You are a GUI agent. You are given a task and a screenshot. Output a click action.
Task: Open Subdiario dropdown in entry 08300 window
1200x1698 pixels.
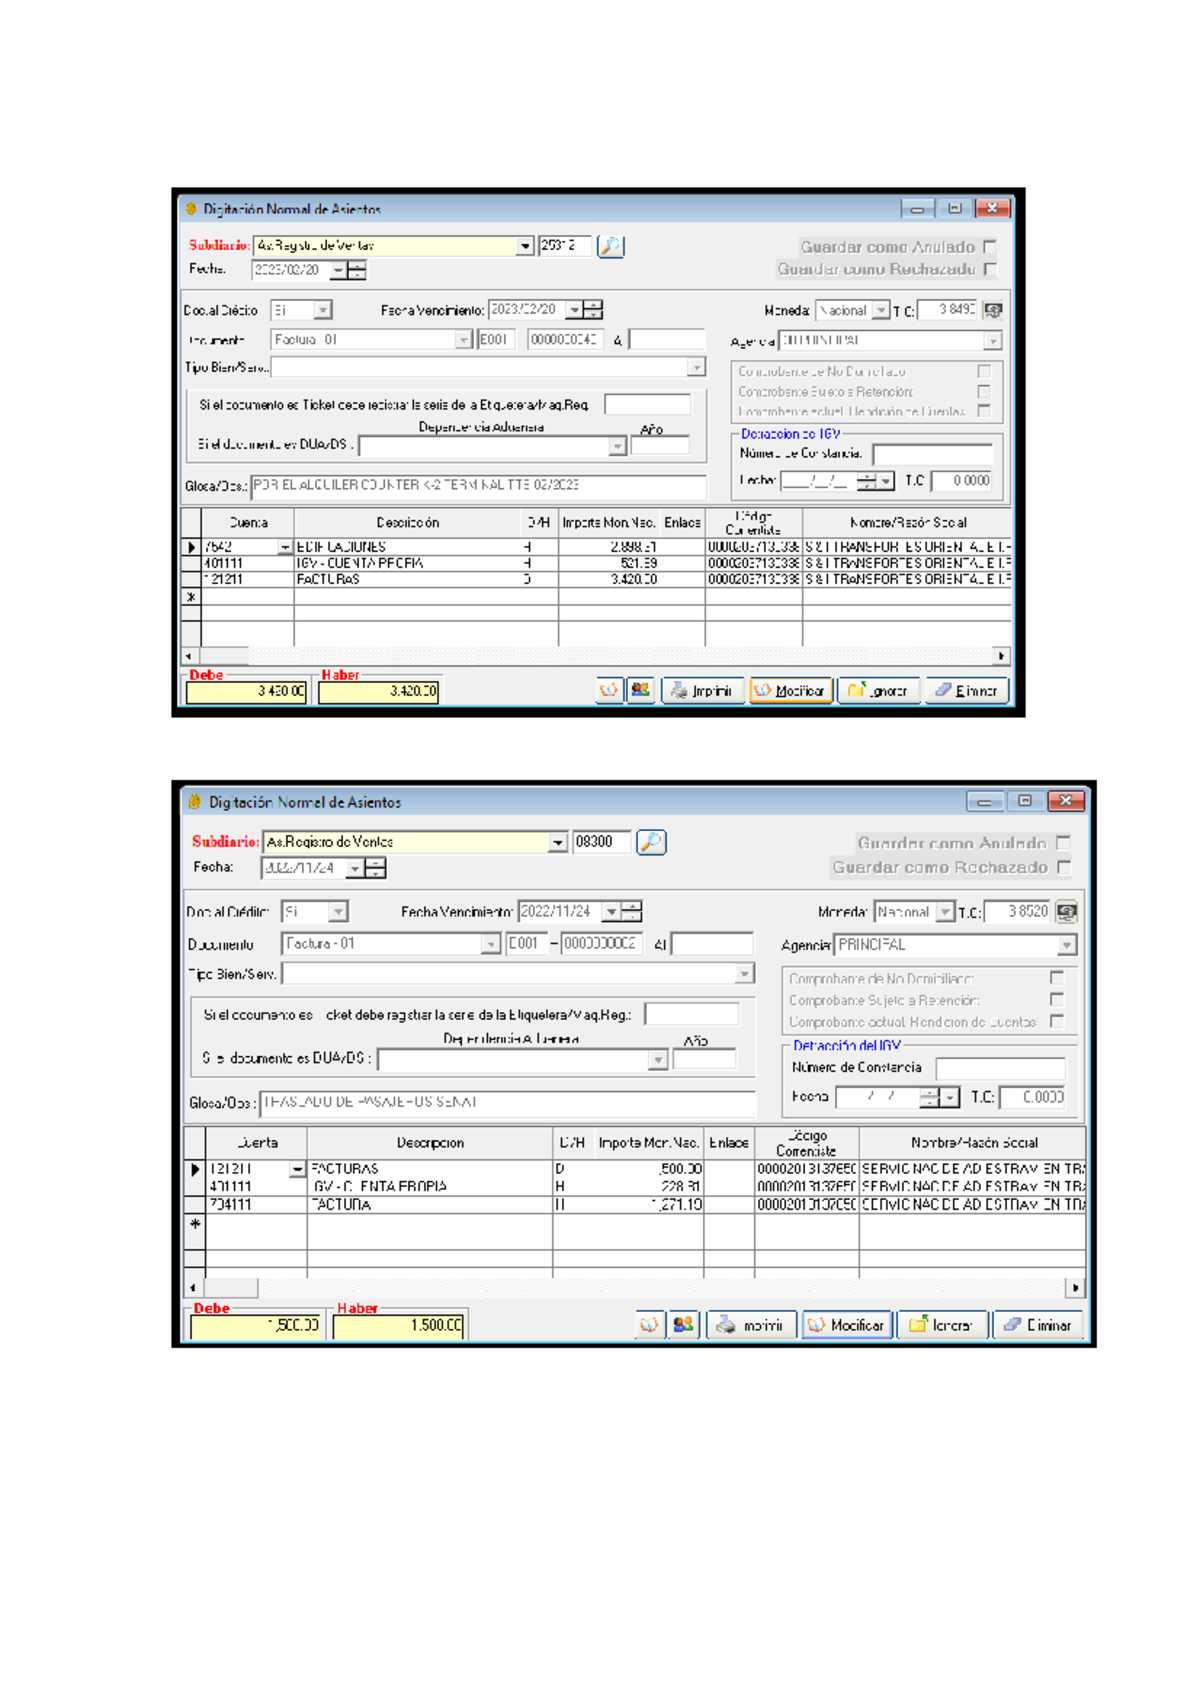pos(558,843)
